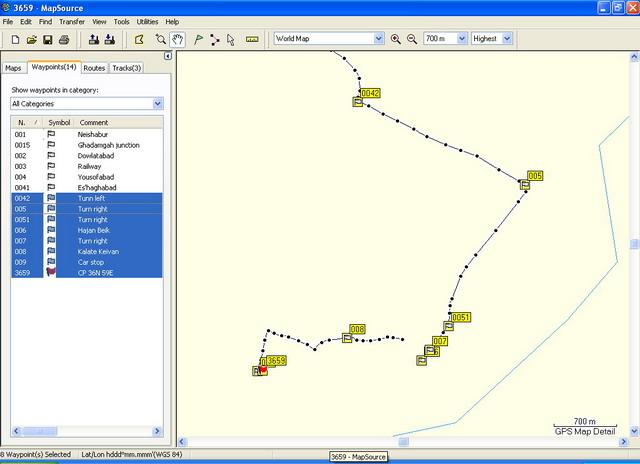Open the All Categories dropdown
The height and width of the screenshot is (464, 640).
coord(158,104)
